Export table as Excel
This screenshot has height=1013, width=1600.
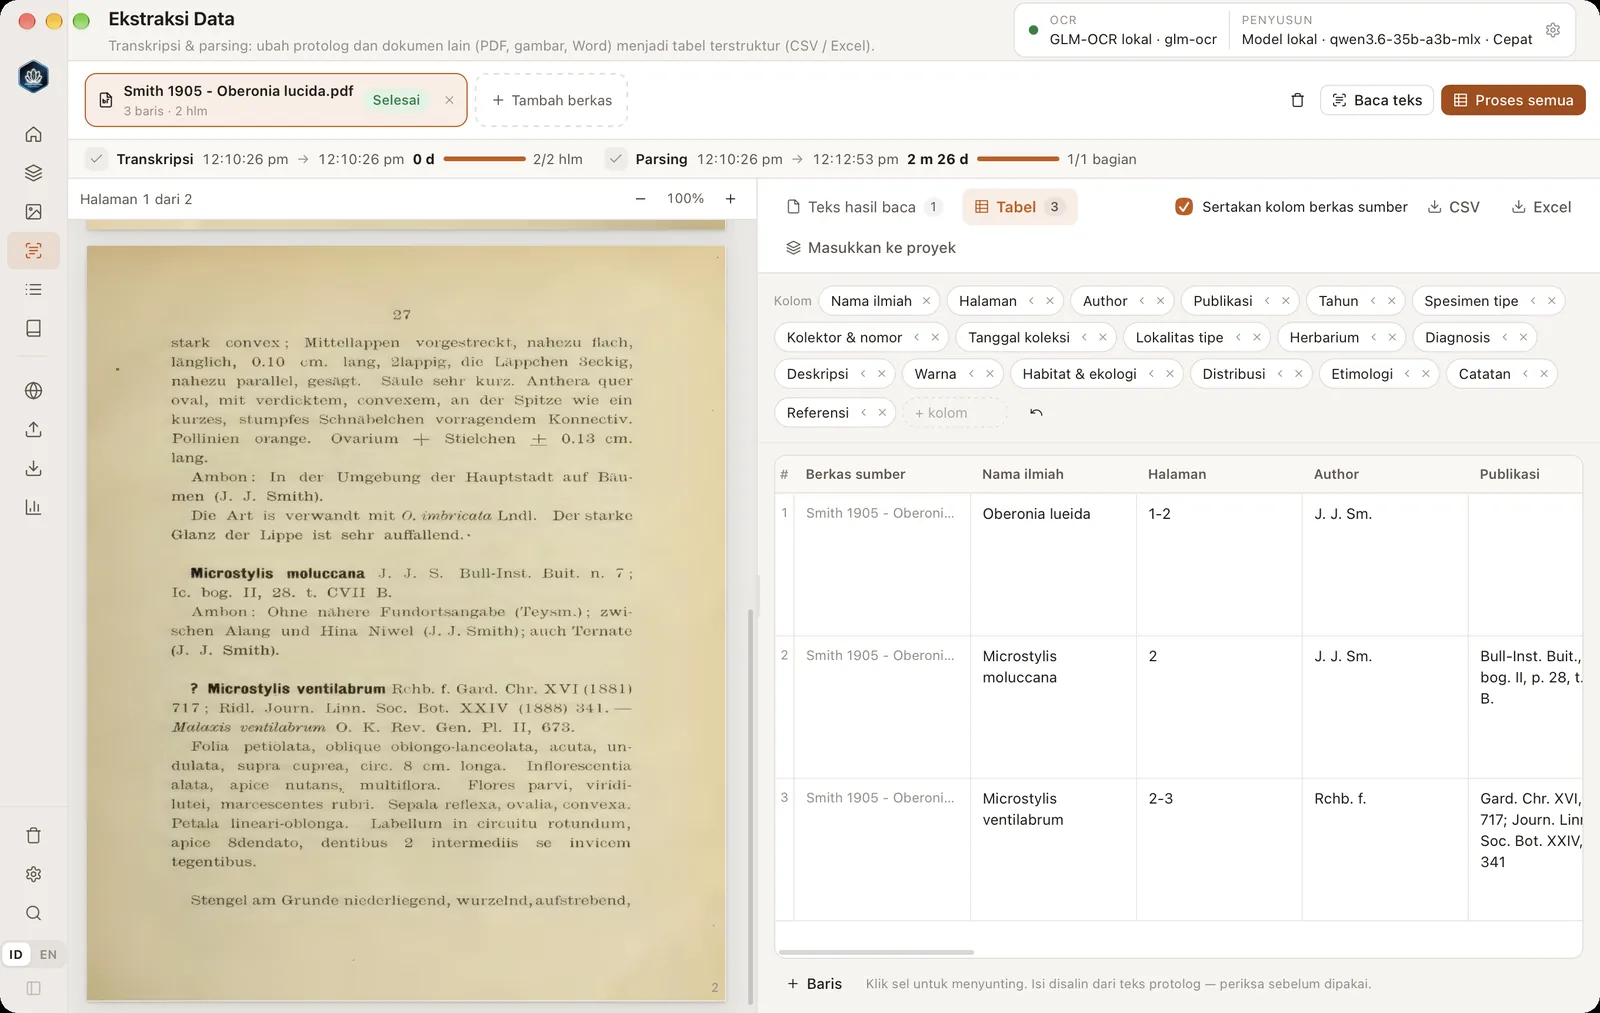tap(1541, 207)
